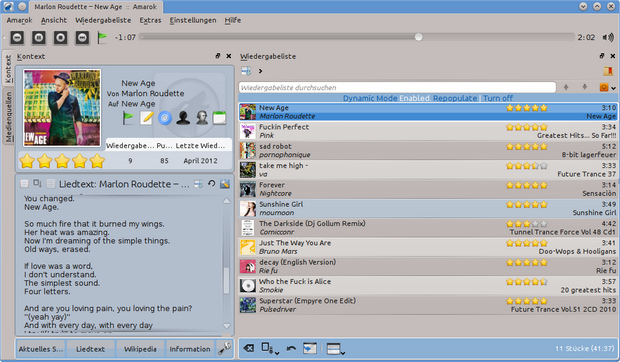The image size is (620, 362).
Task: Click the second lyrics header icon with arrow
Action: pyautogui.click(x=38, y=183)
